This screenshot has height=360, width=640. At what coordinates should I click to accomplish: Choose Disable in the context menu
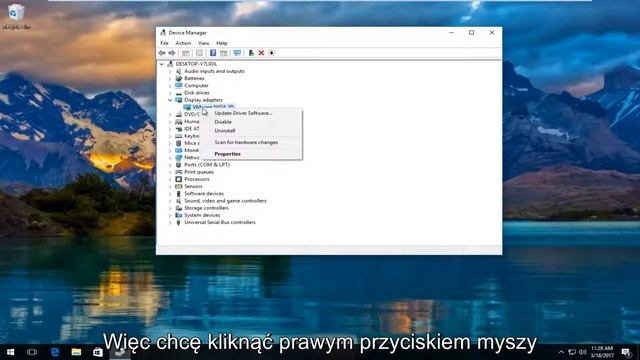[251, 122]
